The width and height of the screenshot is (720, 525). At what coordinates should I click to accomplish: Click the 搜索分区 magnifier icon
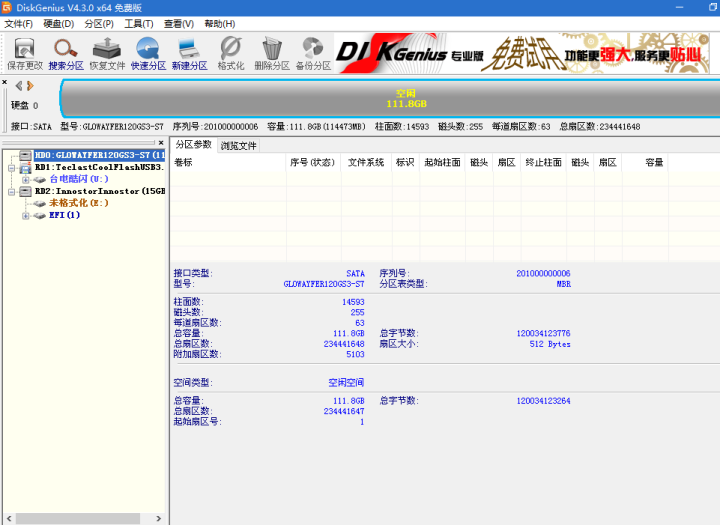[x=66, y=52]
